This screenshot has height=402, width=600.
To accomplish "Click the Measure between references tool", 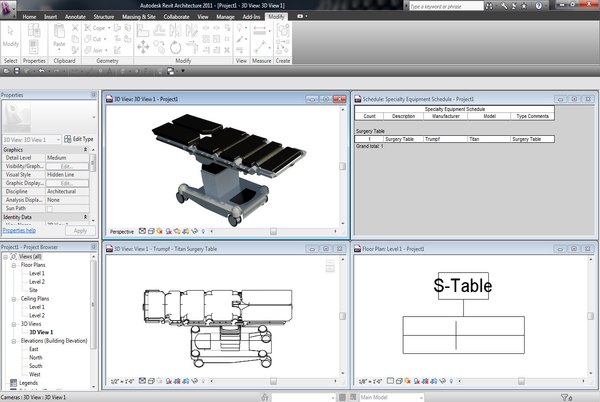I will pyautogui.click(x=260, y=30).
